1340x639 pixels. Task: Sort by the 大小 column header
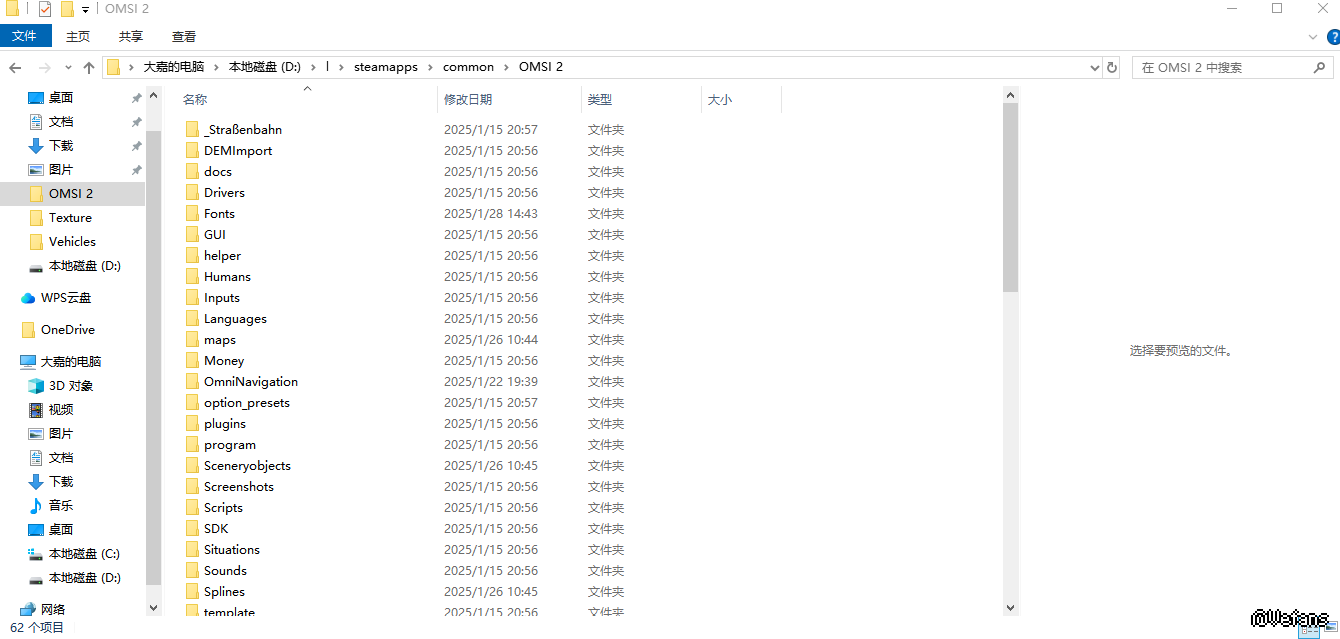pyautogui.click(x=720, y=100)
